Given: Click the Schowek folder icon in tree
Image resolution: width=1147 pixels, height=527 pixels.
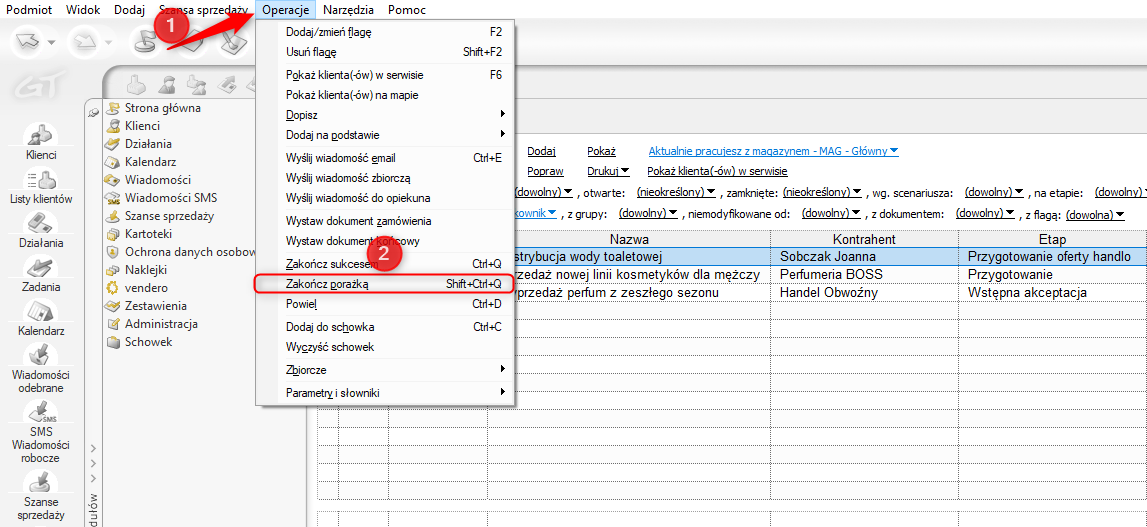Looking at the screenshot, I should coord(113,342).
